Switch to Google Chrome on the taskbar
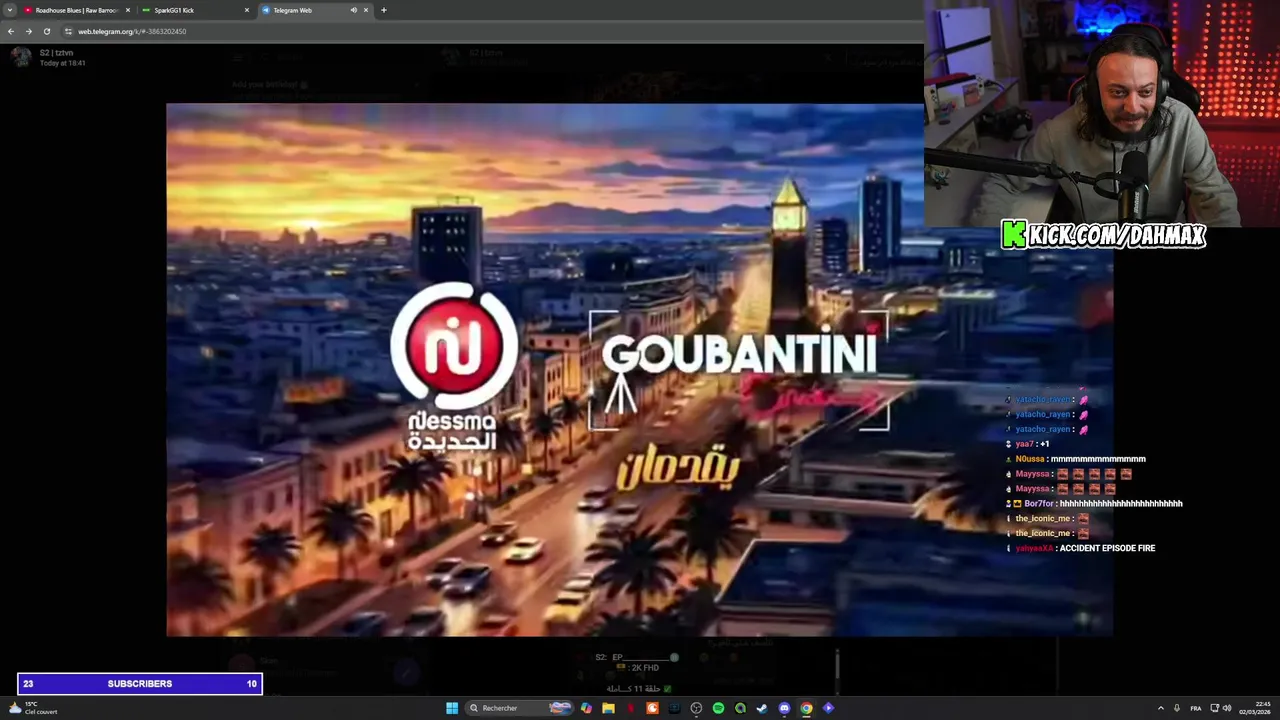The width and height of the screenshot is (1280, 720). coord(806,708)
